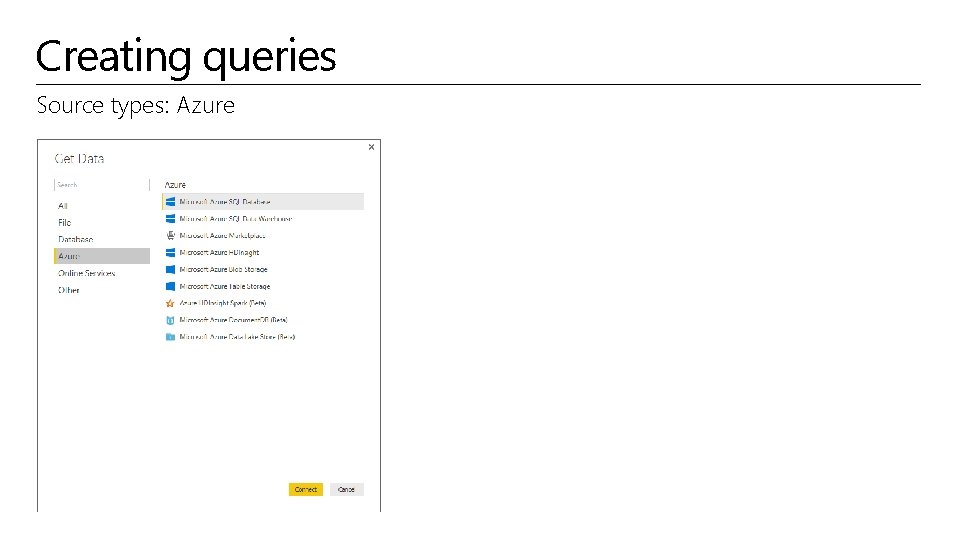Select the All category
Viewport: 960px width, 540px height.
pyautogui.click(x=62, y=206)
